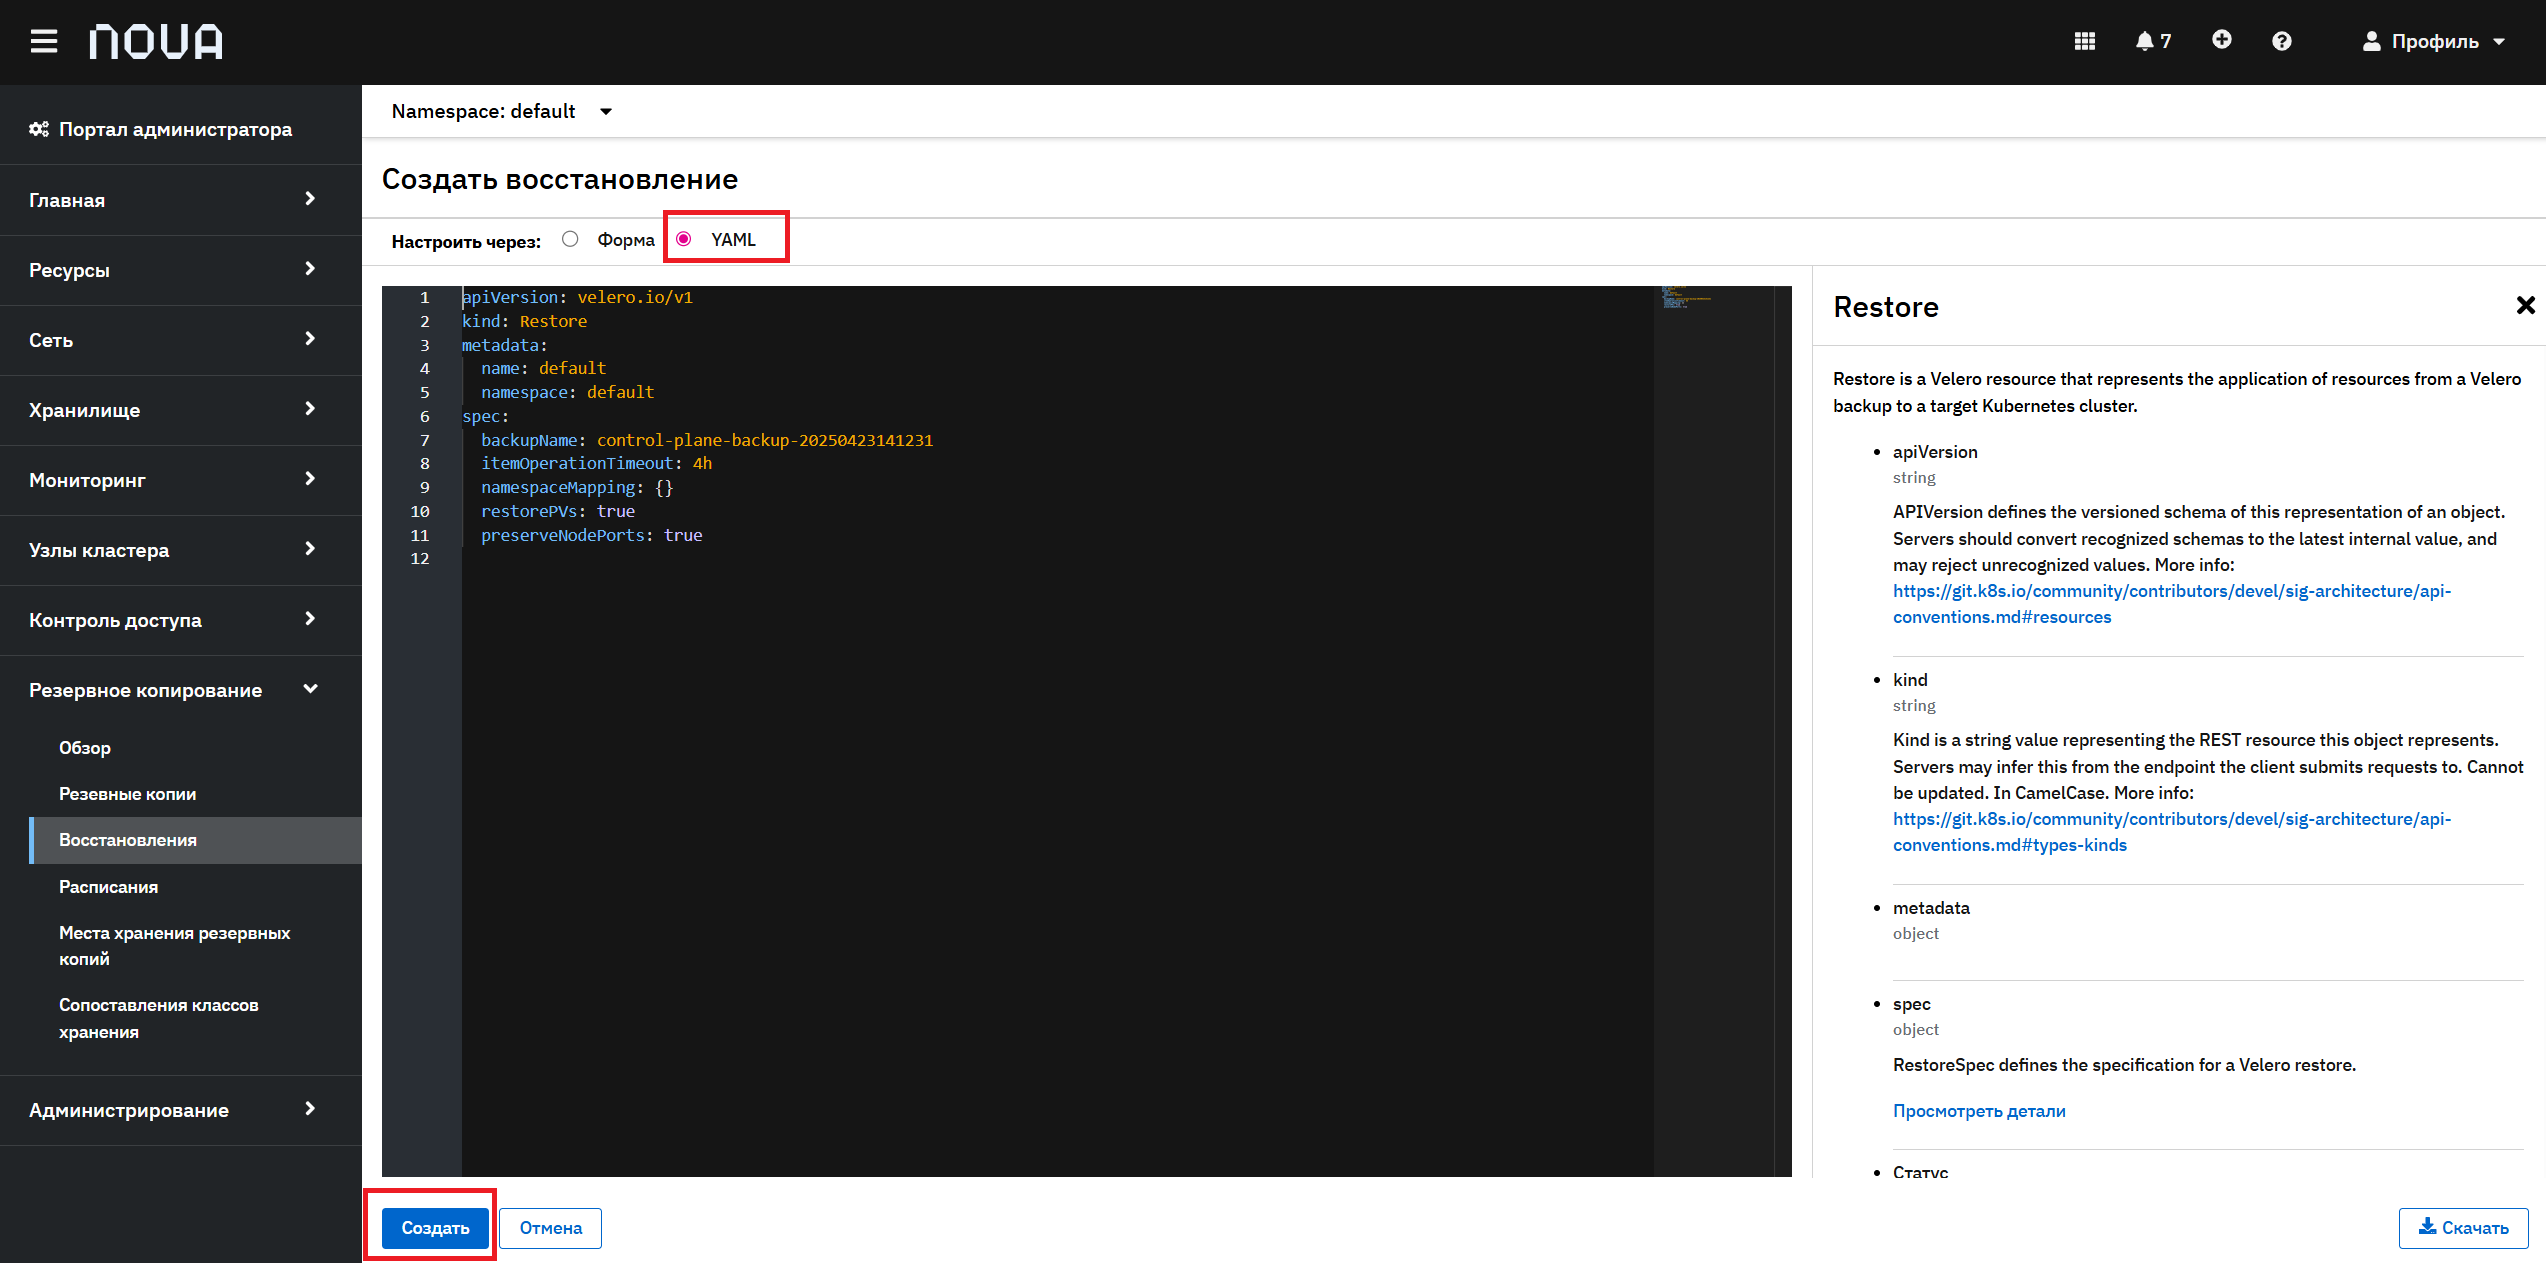Open the hamburger navigation menu
The width and height of the screenshot is (2546, 1263).
point(43,42)
